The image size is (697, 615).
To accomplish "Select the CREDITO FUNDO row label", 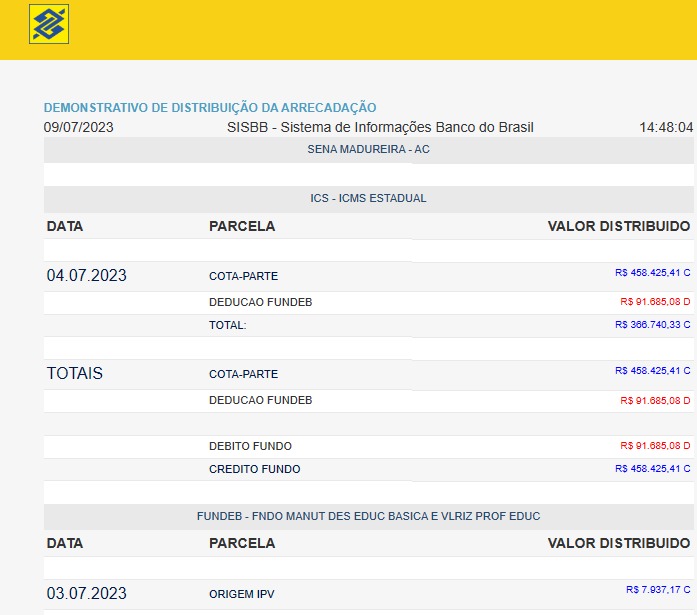I will pyautogui.click(x=254, y=469).
